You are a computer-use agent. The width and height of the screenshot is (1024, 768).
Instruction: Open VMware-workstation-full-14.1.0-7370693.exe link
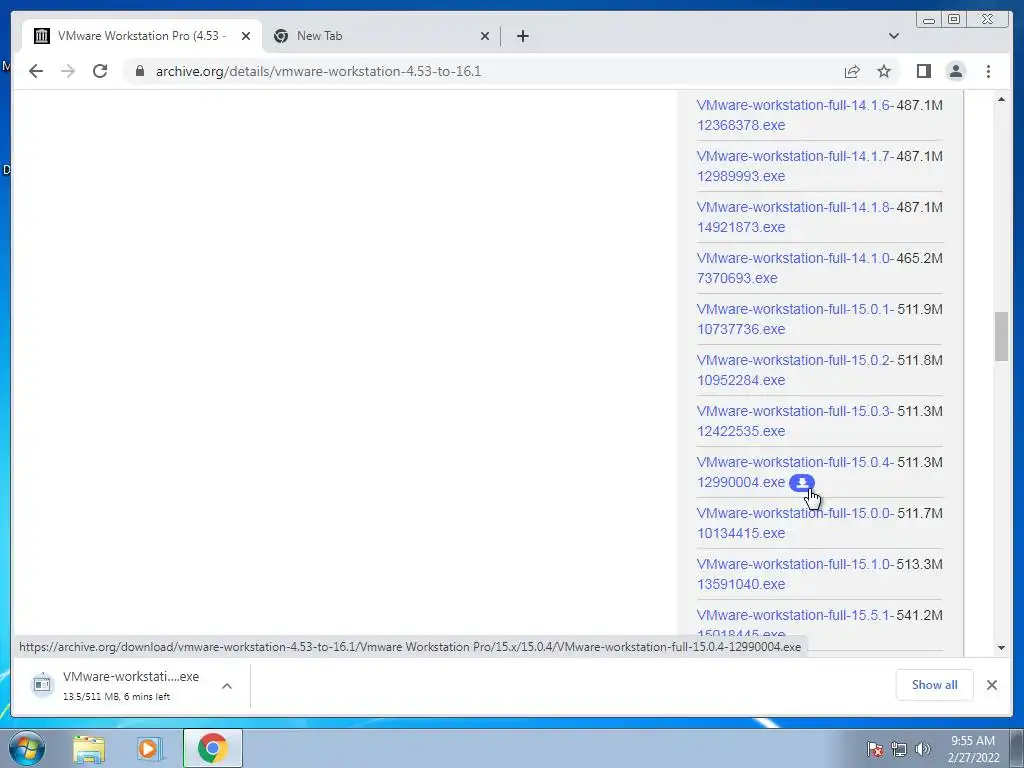coord(794,268)
